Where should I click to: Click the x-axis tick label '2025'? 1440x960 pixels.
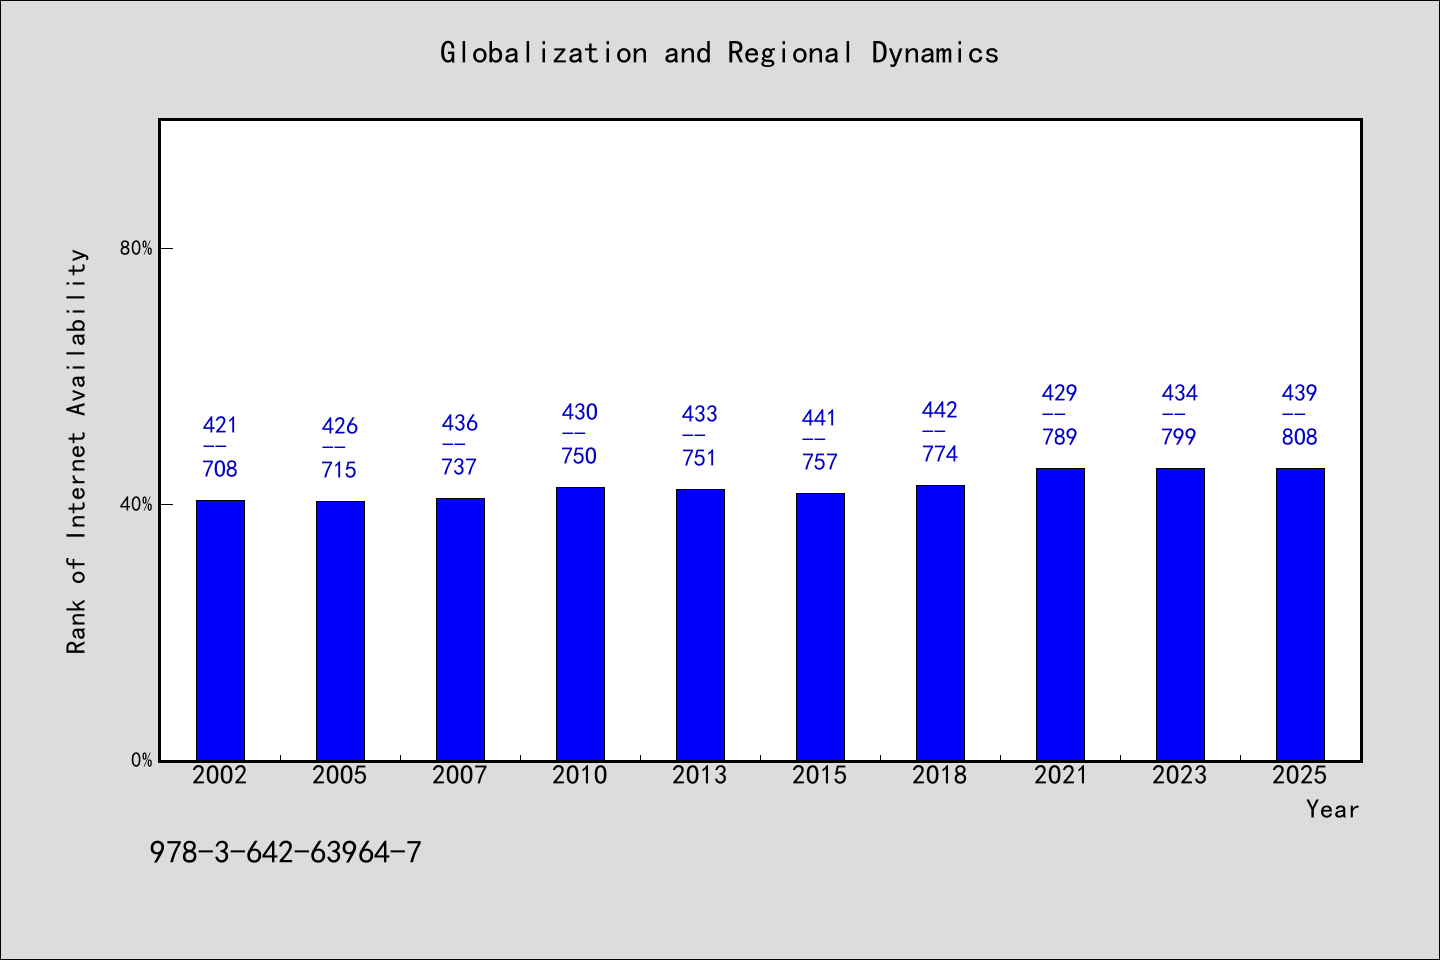point(1300,775)
